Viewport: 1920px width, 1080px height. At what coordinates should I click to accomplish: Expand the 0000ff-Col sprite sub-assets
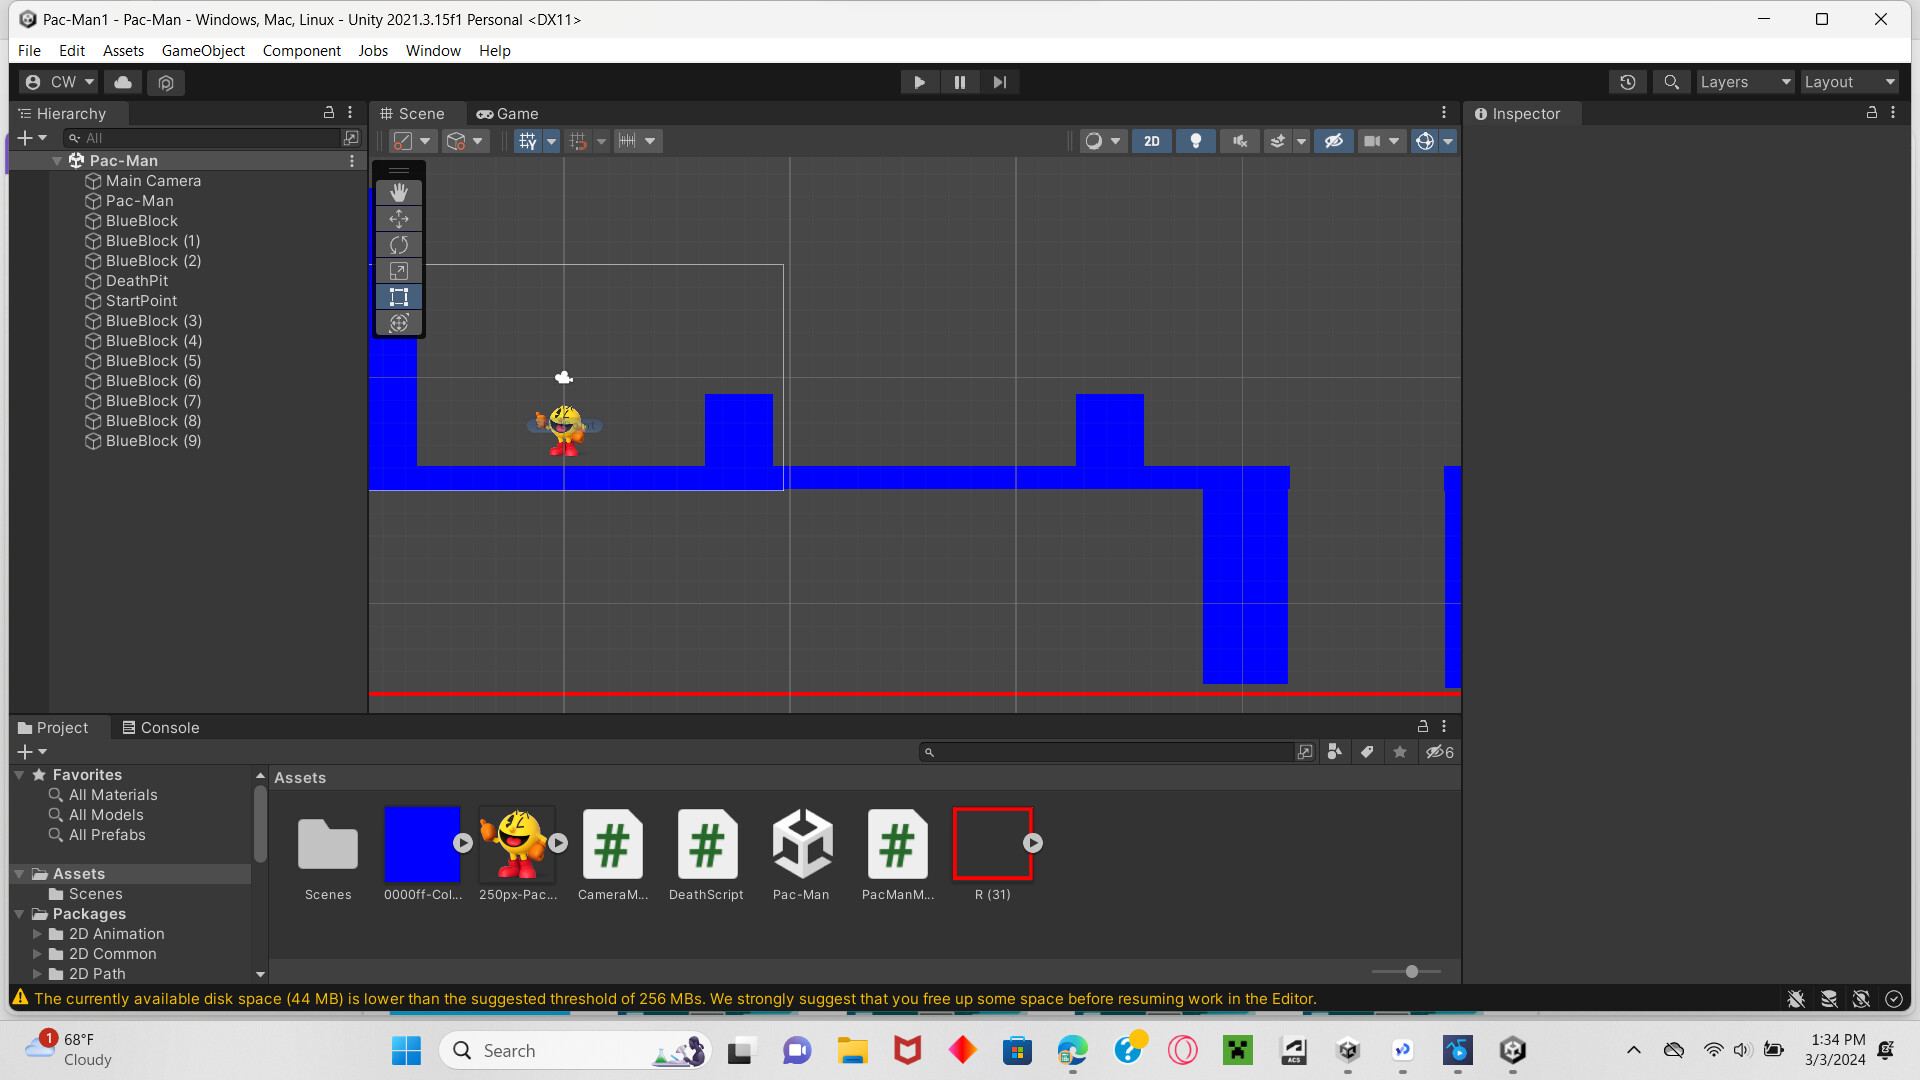point(463,843)
